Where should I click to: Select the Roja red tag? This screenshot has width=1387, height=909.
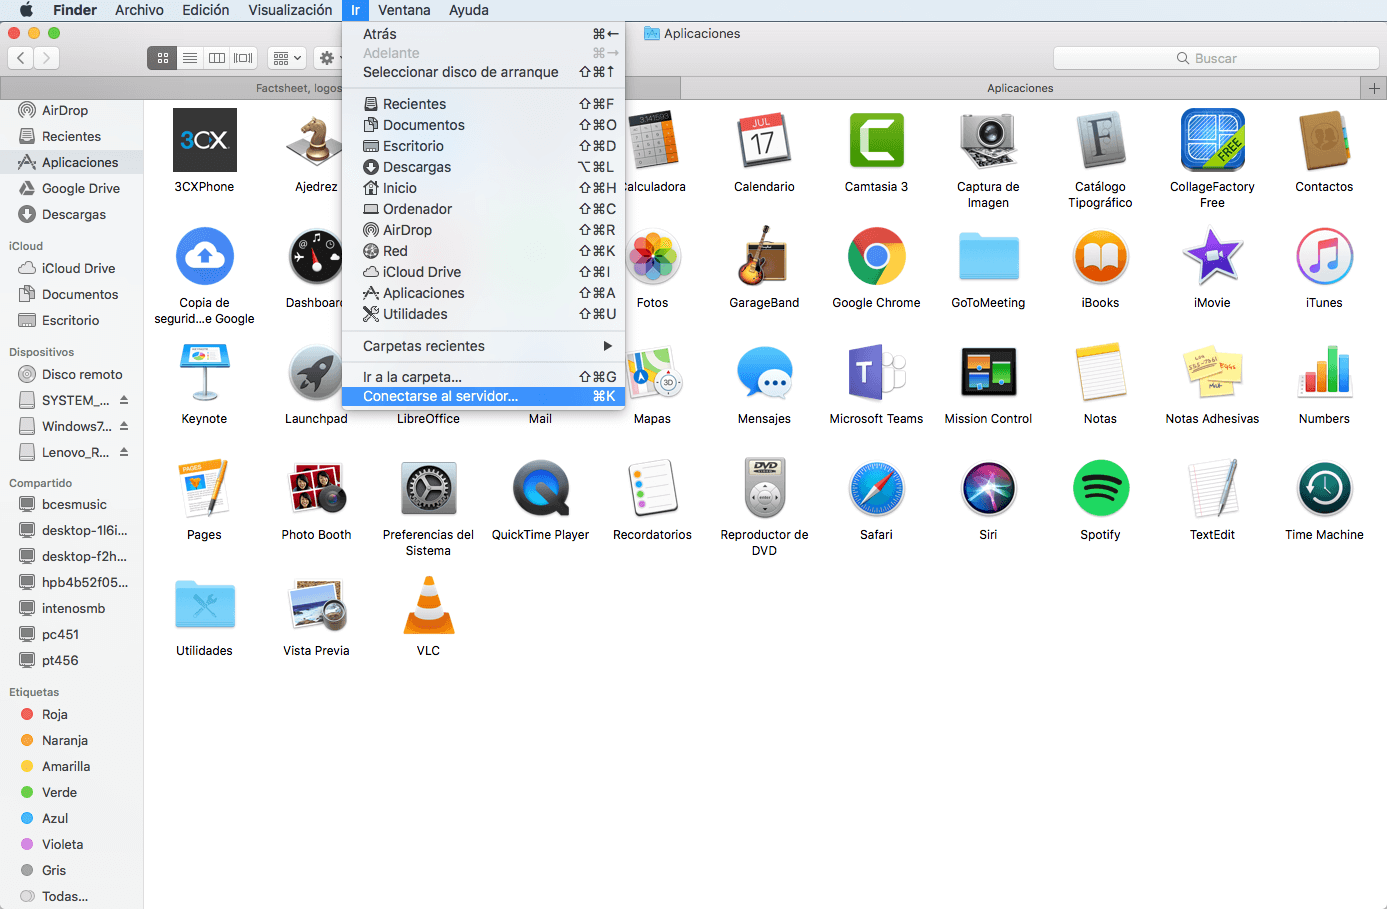click(54, 714)
